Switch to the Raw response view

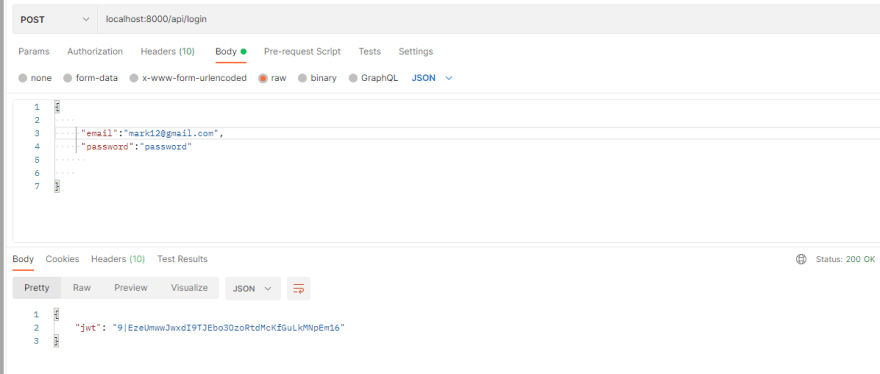[x=82, y=288]
